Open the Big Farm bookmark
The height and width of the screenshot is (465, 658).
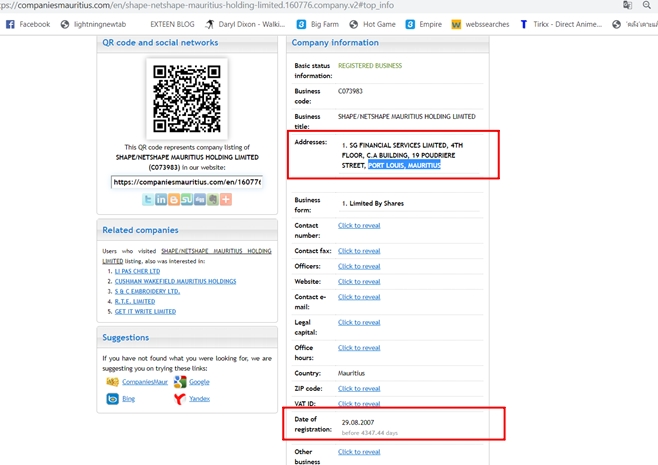pos(317,24)
